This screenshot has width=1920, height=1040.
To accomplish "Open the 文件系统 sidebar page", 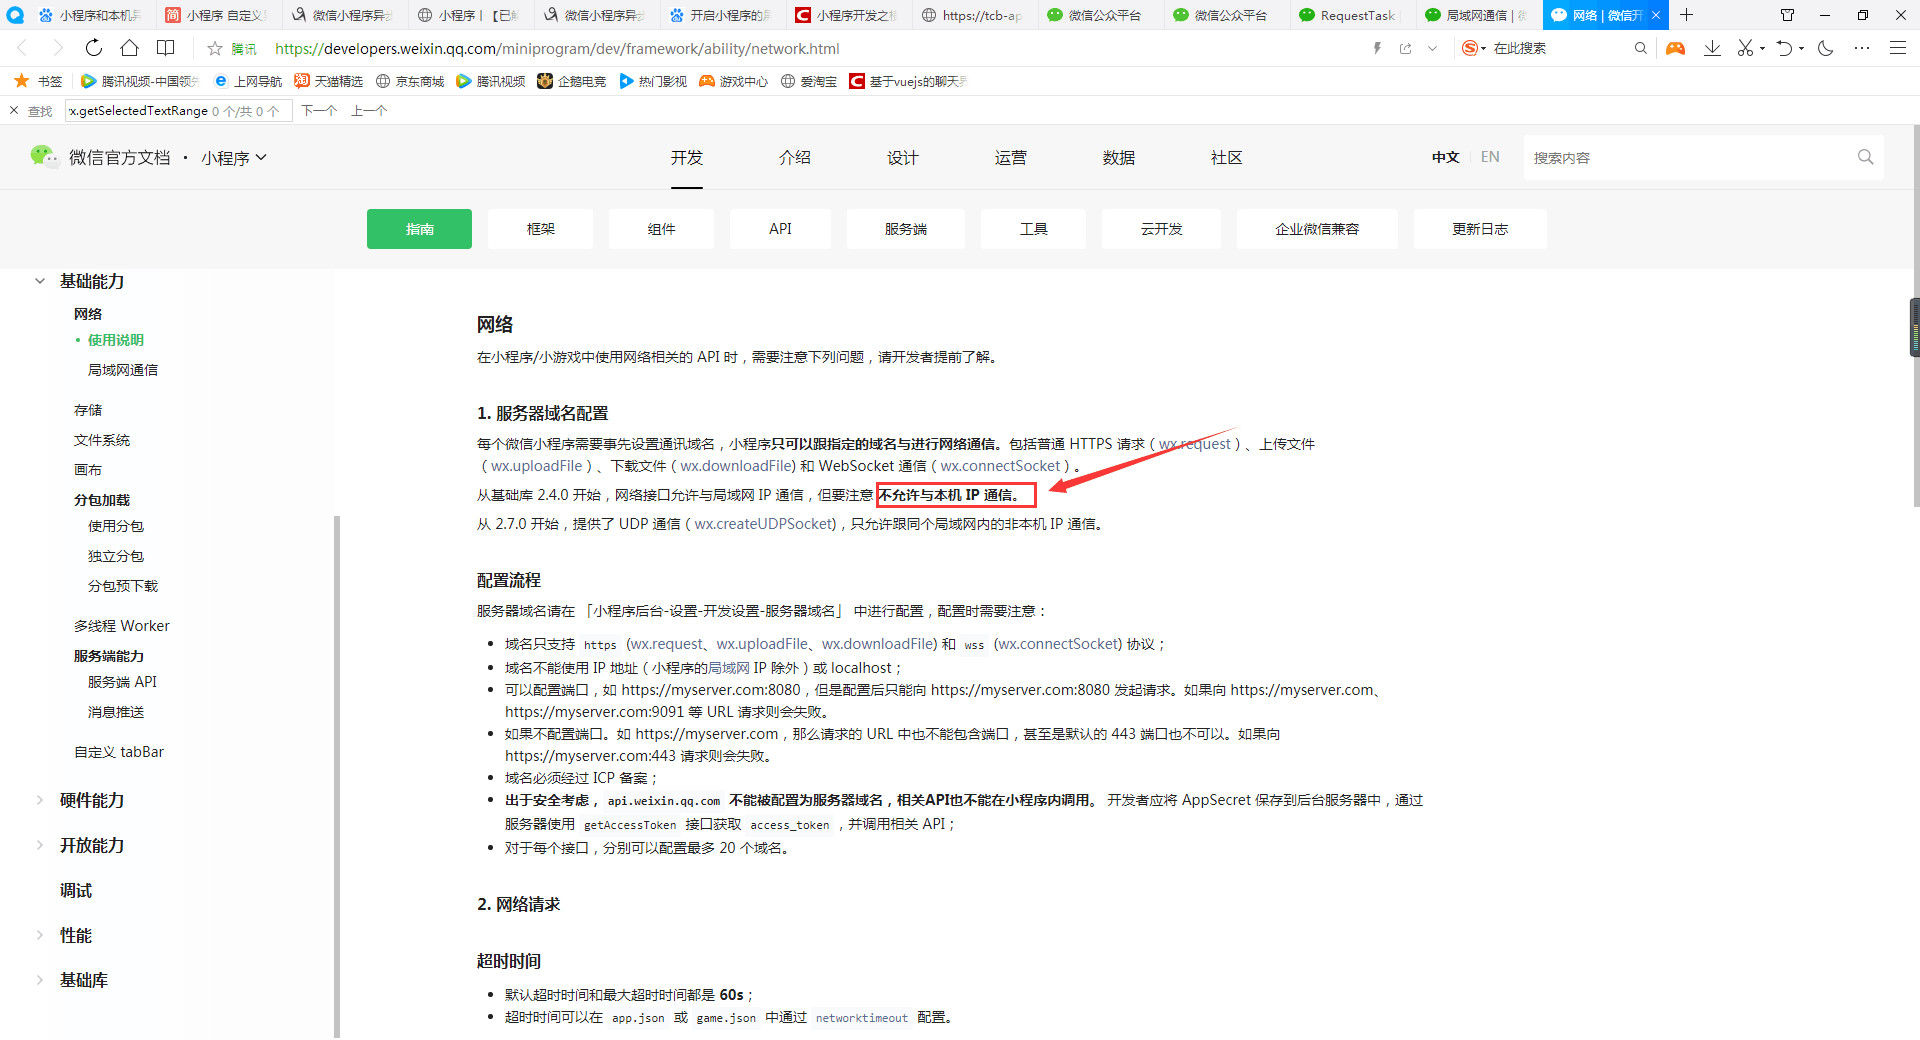I will (102, 440).
